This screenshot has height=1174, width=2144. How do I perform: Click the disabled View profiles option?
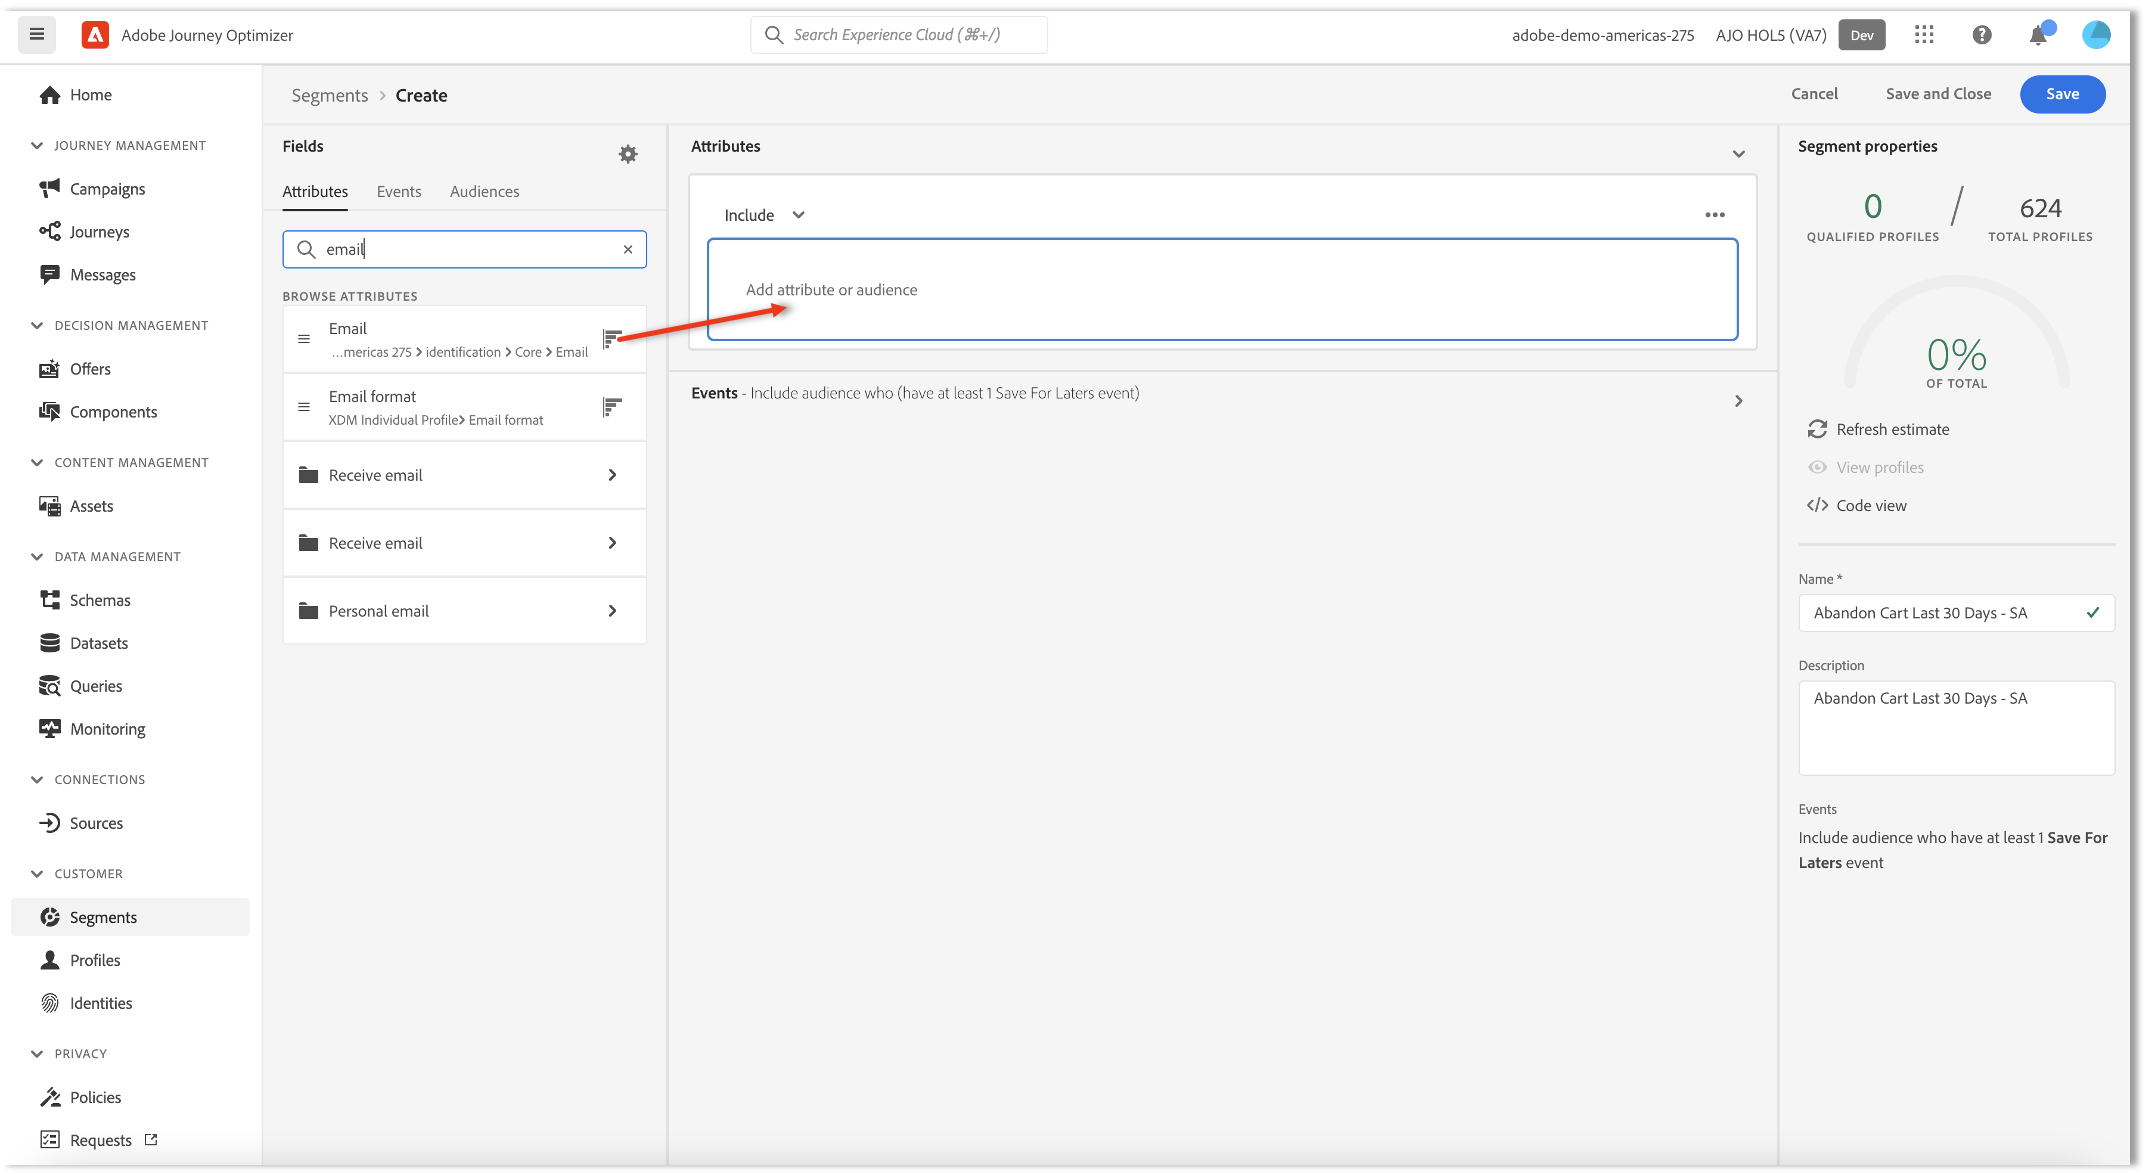(x=1865, y=467)
